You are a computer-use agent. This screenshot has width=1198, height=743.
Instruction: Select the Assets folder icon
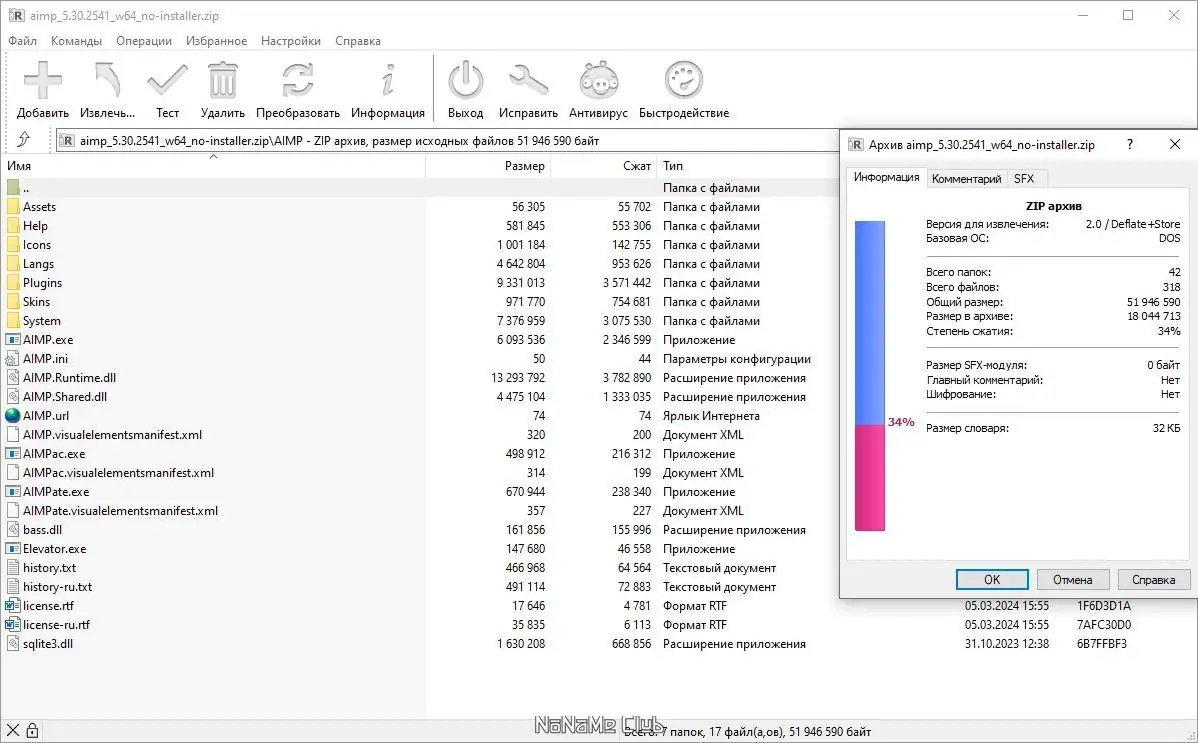(13, 206)
